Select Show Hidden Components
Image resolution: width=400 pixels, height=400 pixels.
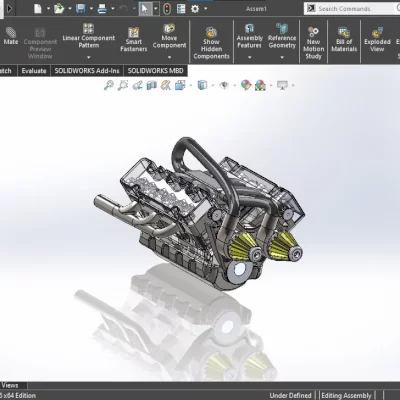click(x=211, y=43)
